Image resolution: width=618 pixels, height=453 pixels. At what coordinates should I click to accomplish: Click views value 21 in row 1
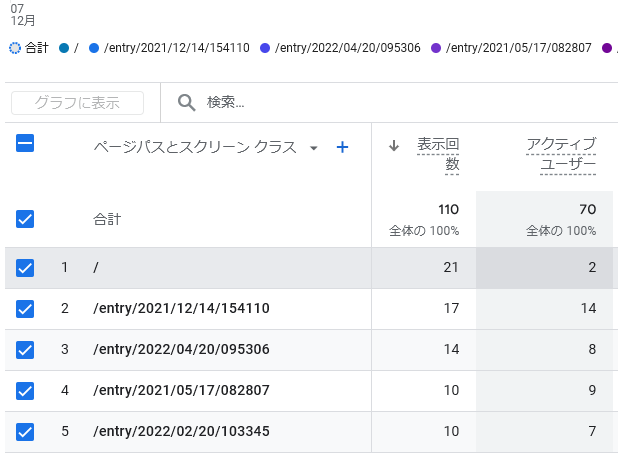[x=451, y=267]
